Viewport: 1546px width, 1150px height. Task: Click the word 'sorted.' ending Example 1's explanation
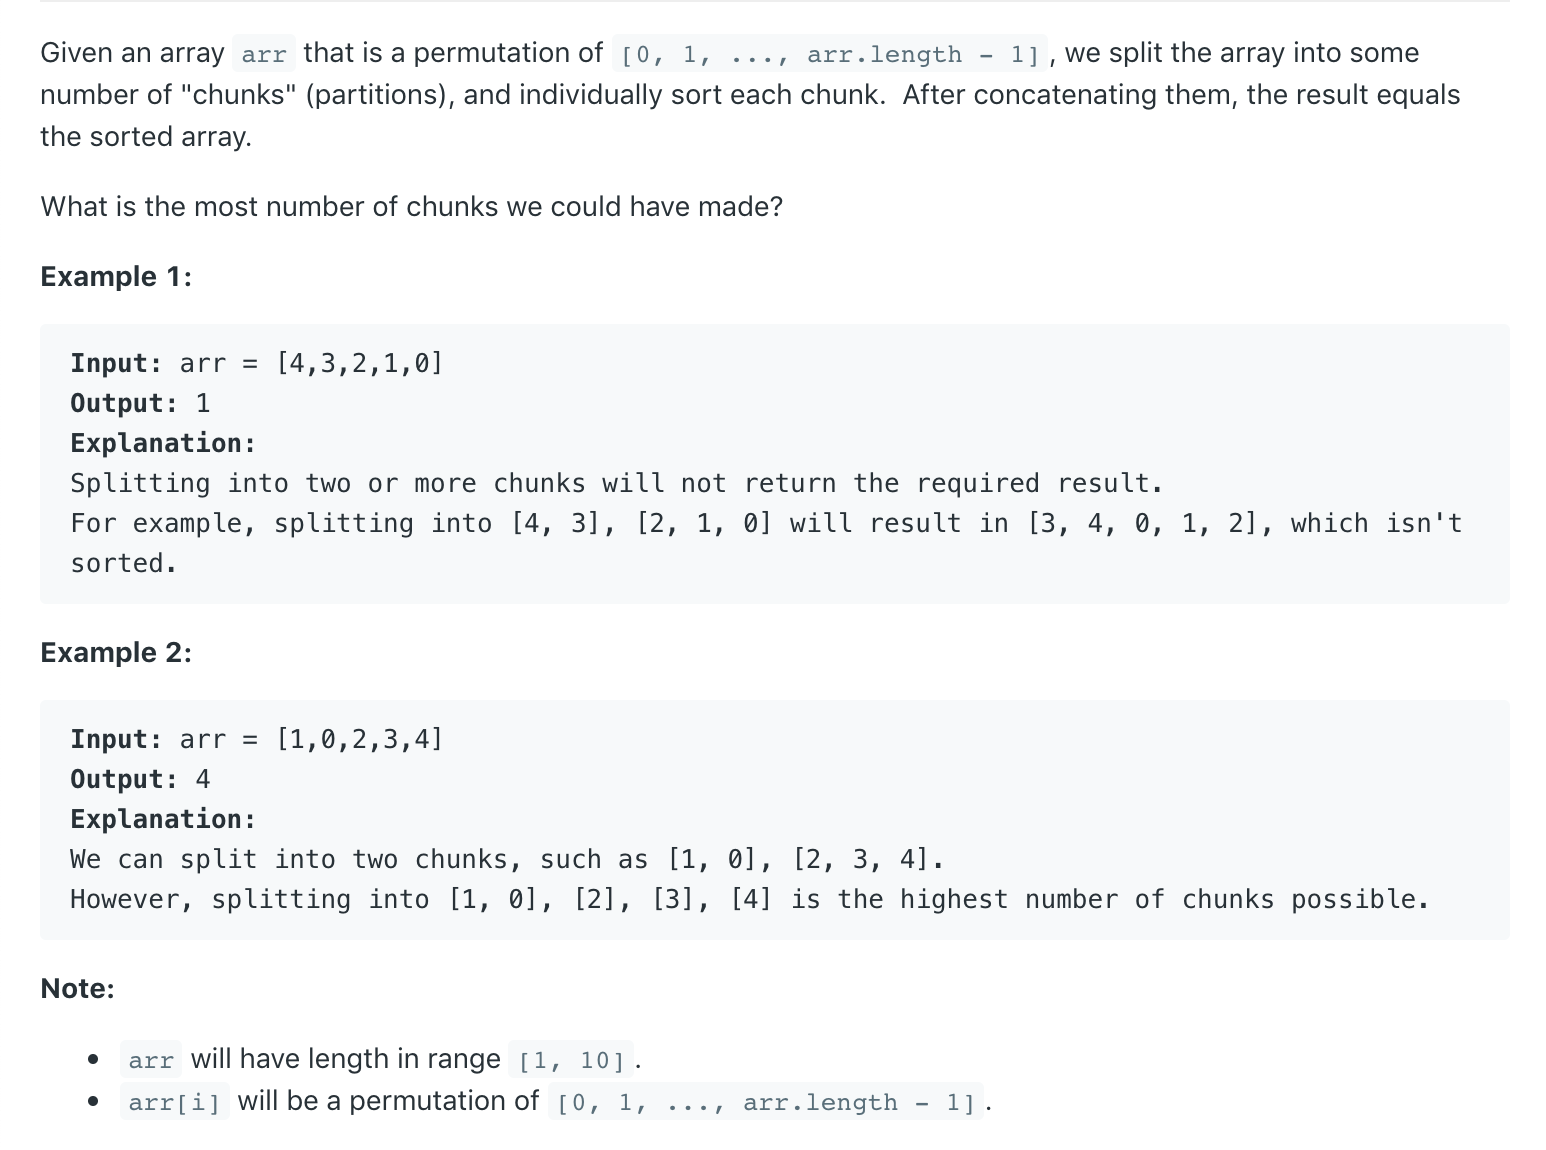pyautogui.click(x=124, y=563)
